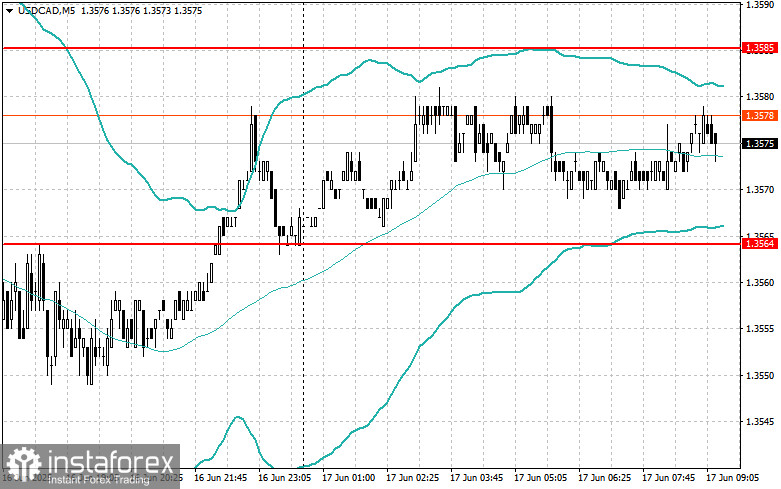Select the 1.3555 price scale value

pos(760,329)
